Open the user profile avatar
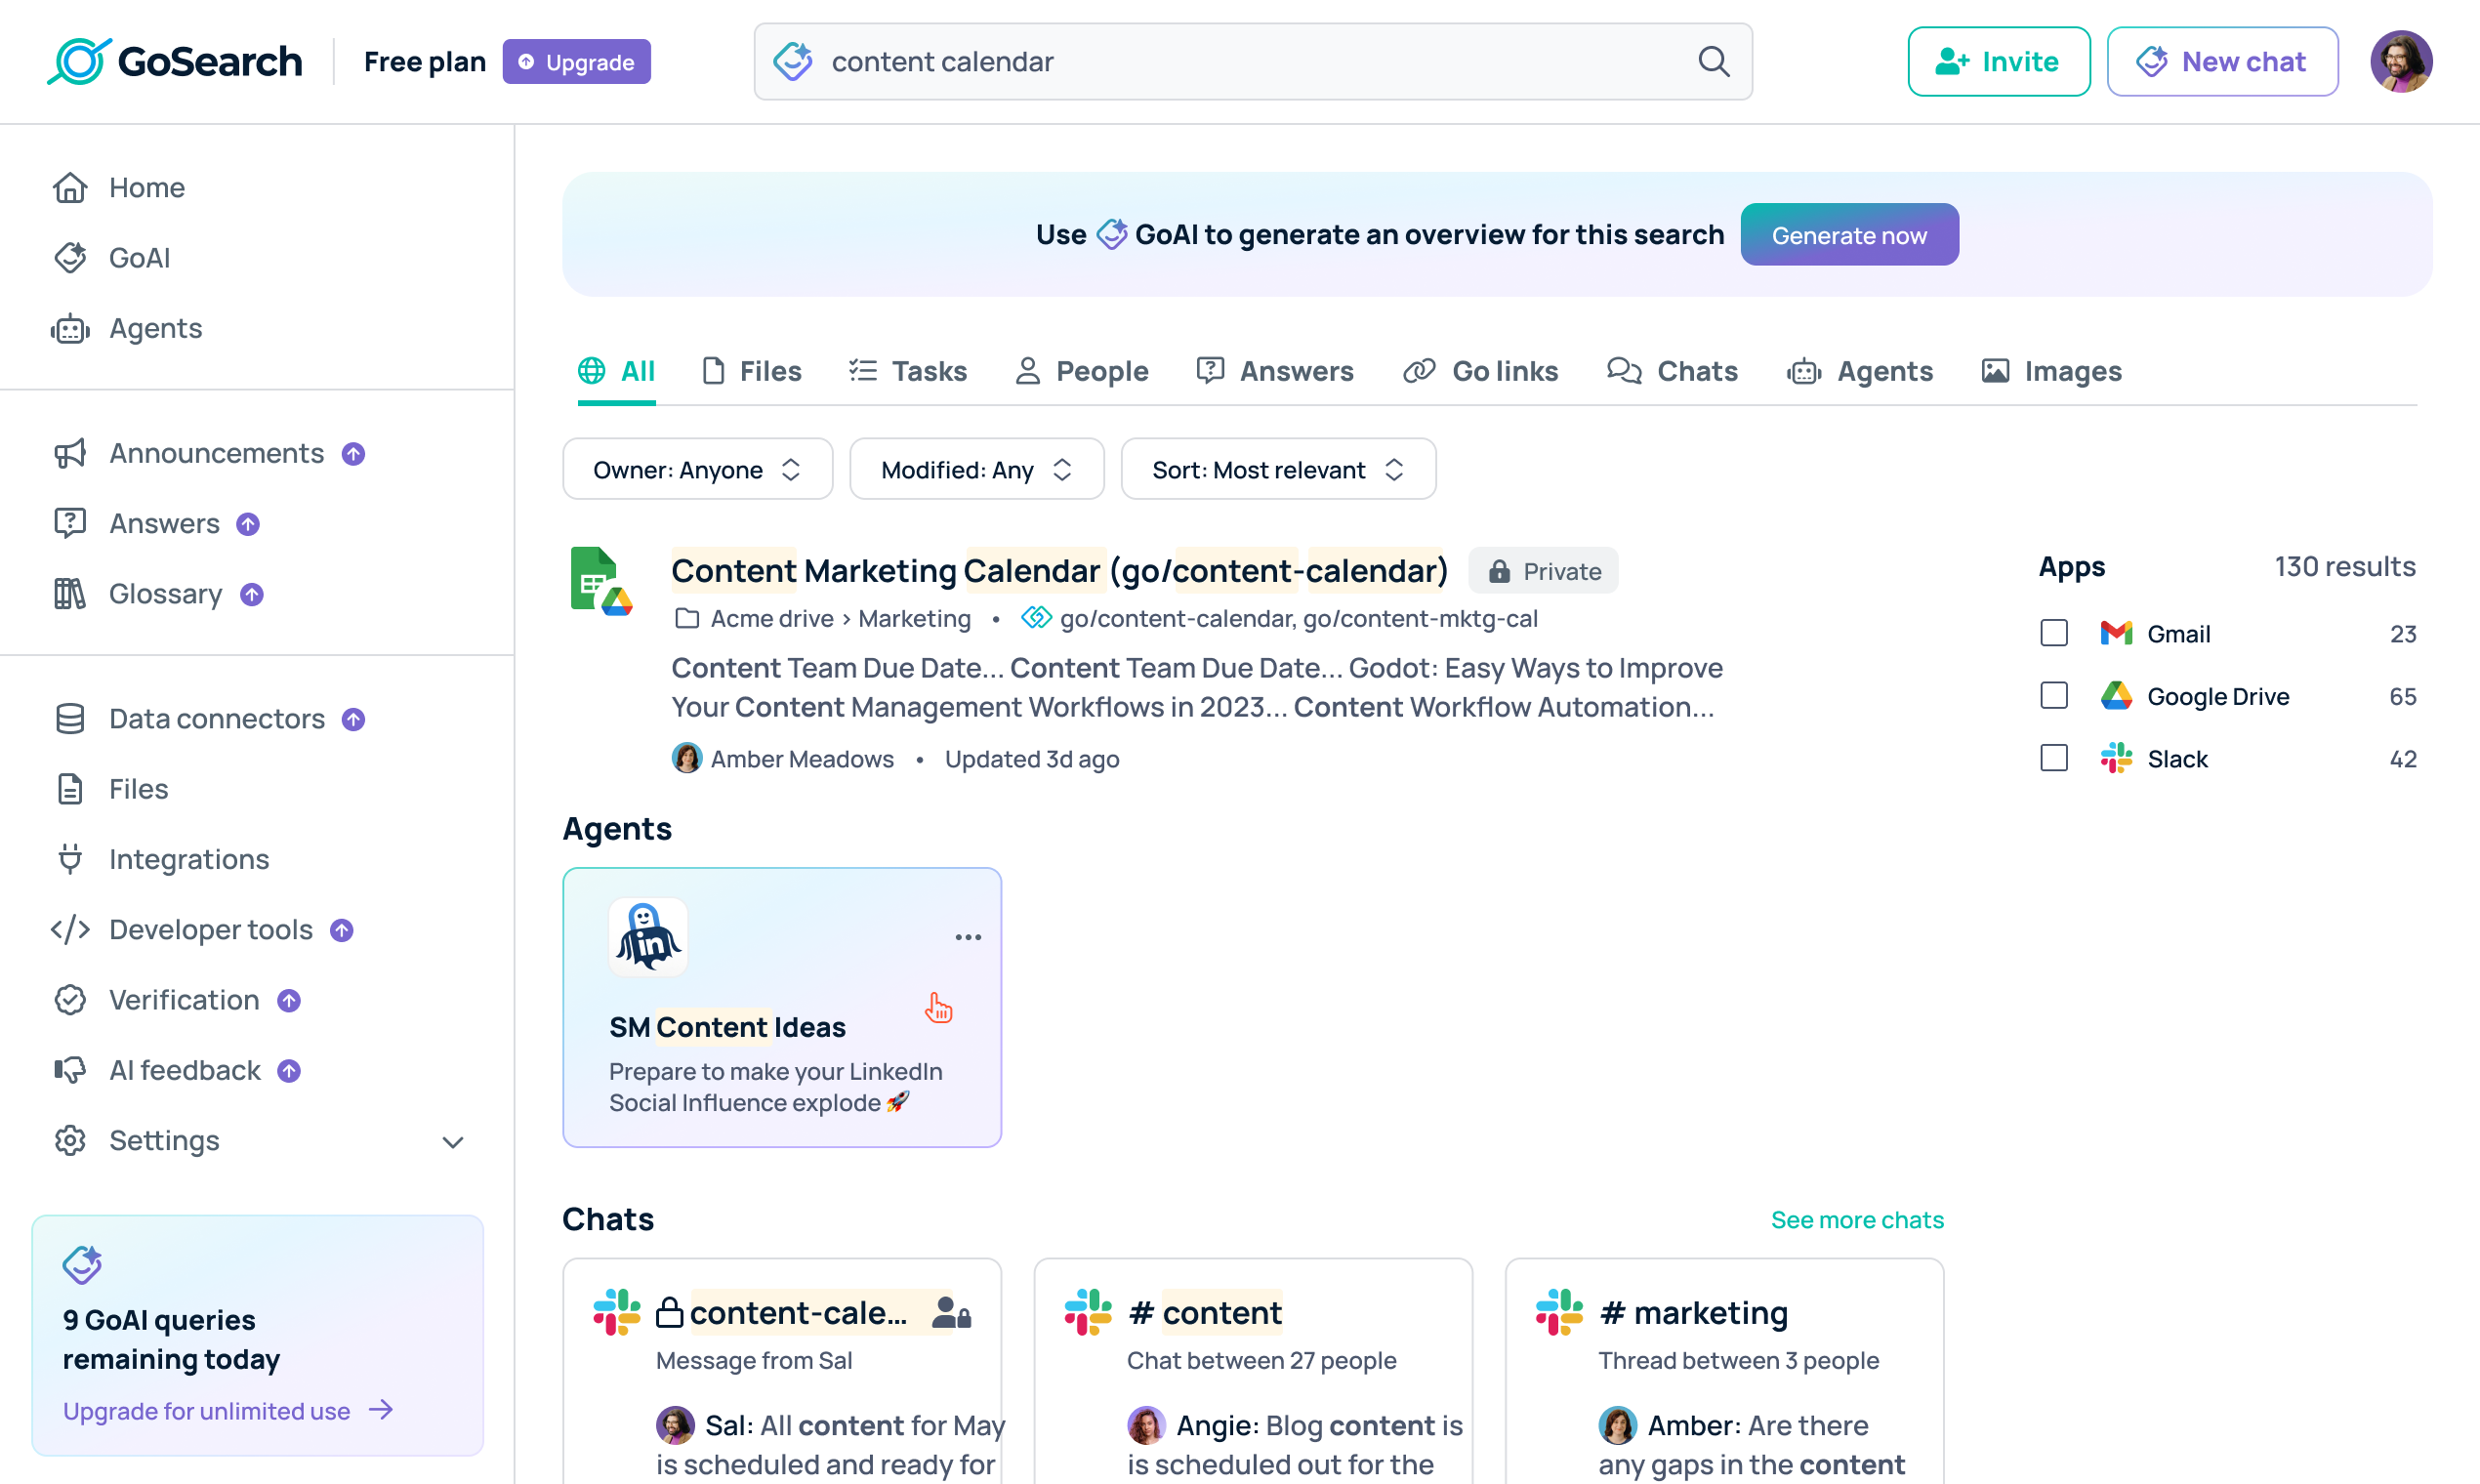 2400,62
